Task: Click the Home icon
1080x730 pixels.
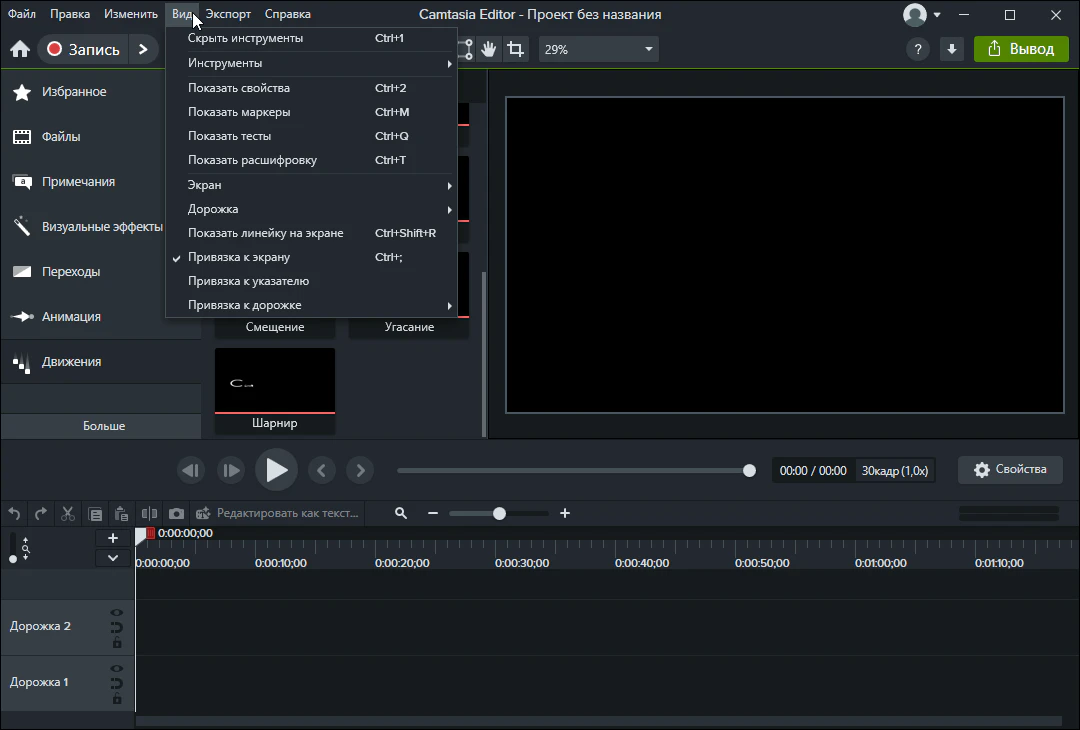Action: point(19,49)
